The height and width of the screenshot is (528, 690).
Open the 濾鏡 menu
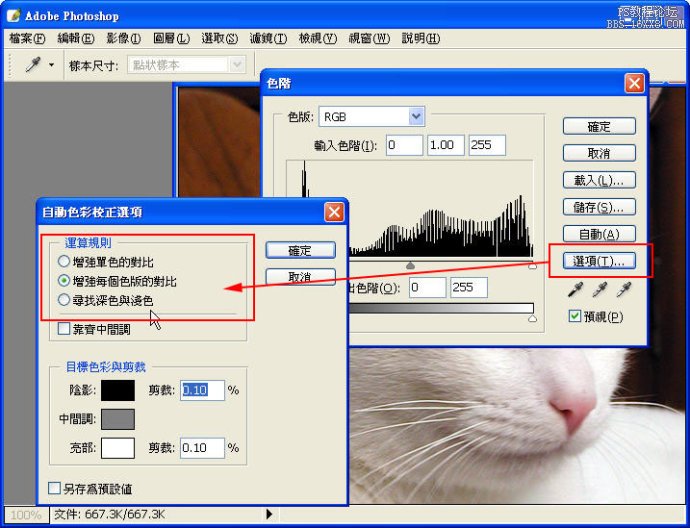[268, 38]
